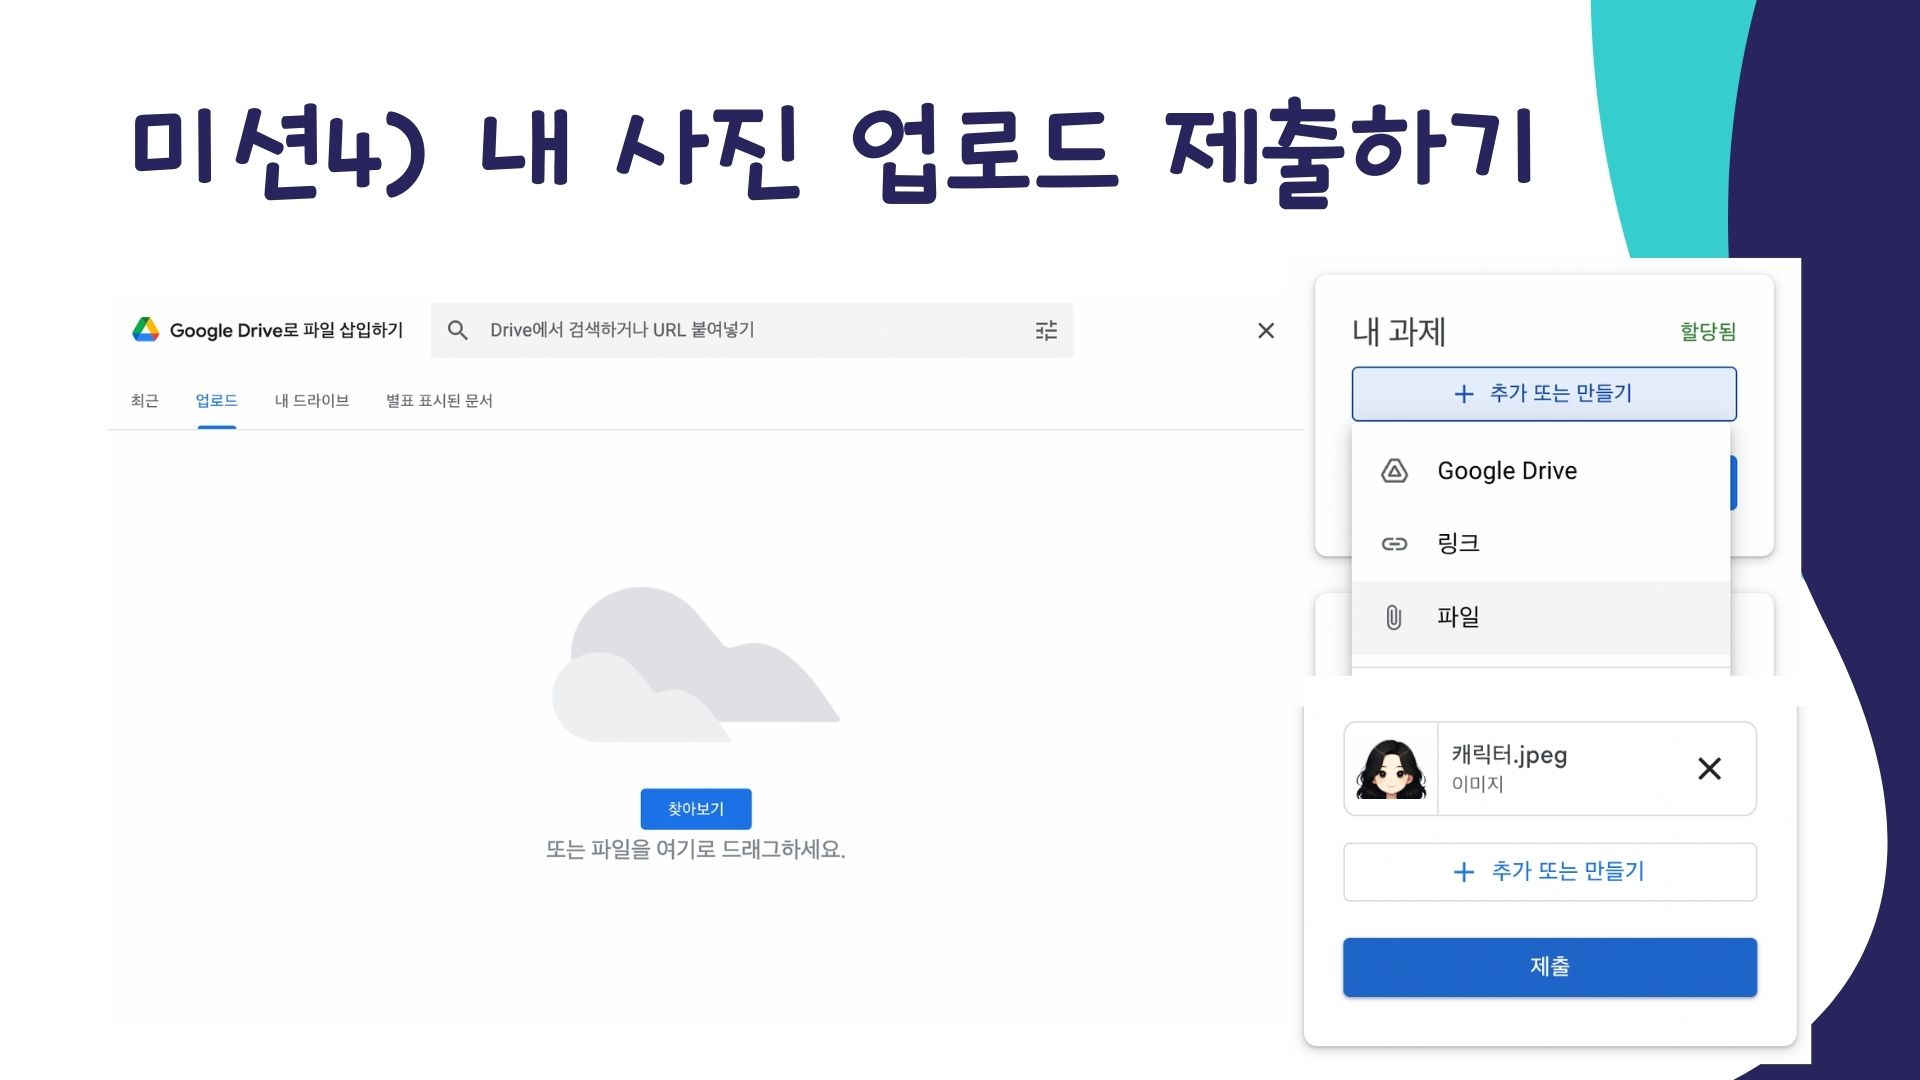This screenshot has height=1080, width=1920.
Task: Open the 캐릭터.jpeg thumbnail image
Action: (x=1390, y=768)
